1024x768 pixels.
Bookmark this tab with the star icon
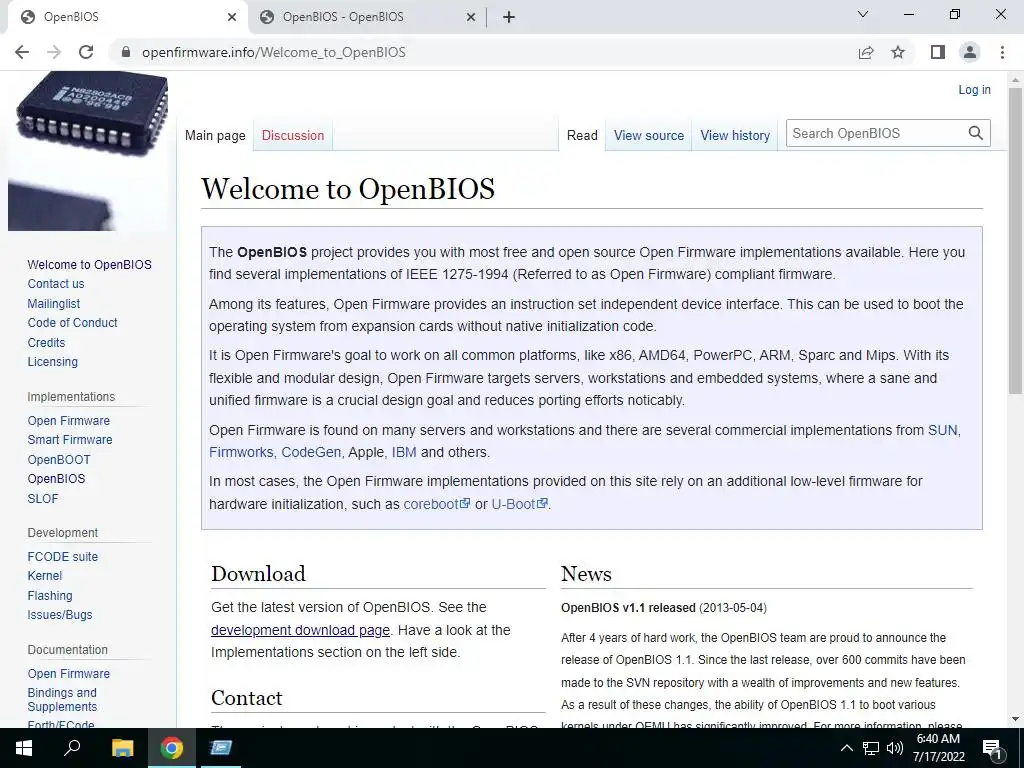898,52
